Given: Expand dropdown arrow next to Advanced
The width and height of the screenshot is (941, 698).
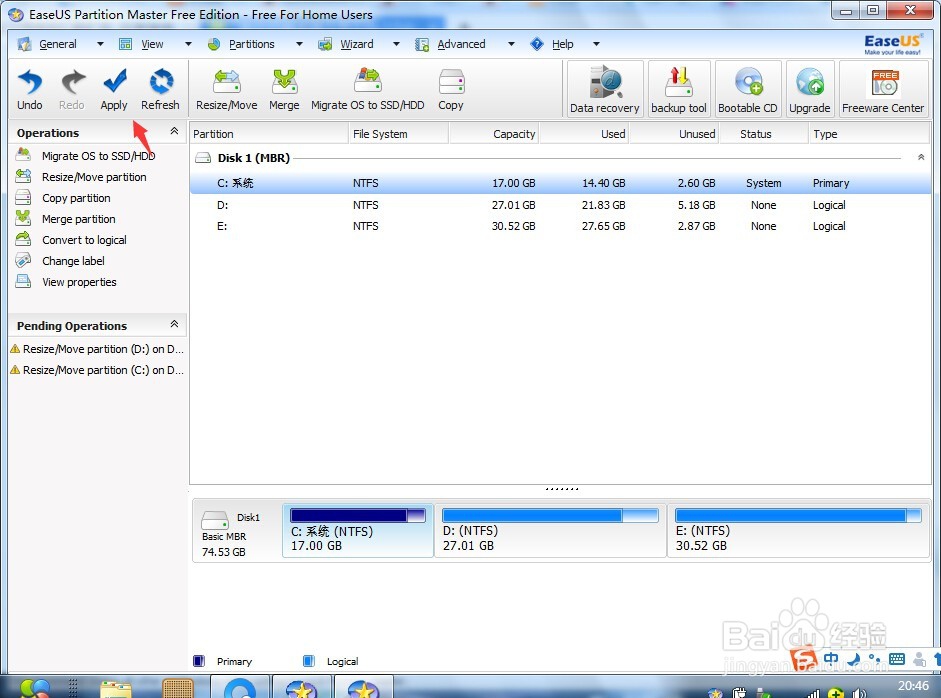Looking at the screenshot, I should point(511,44).
